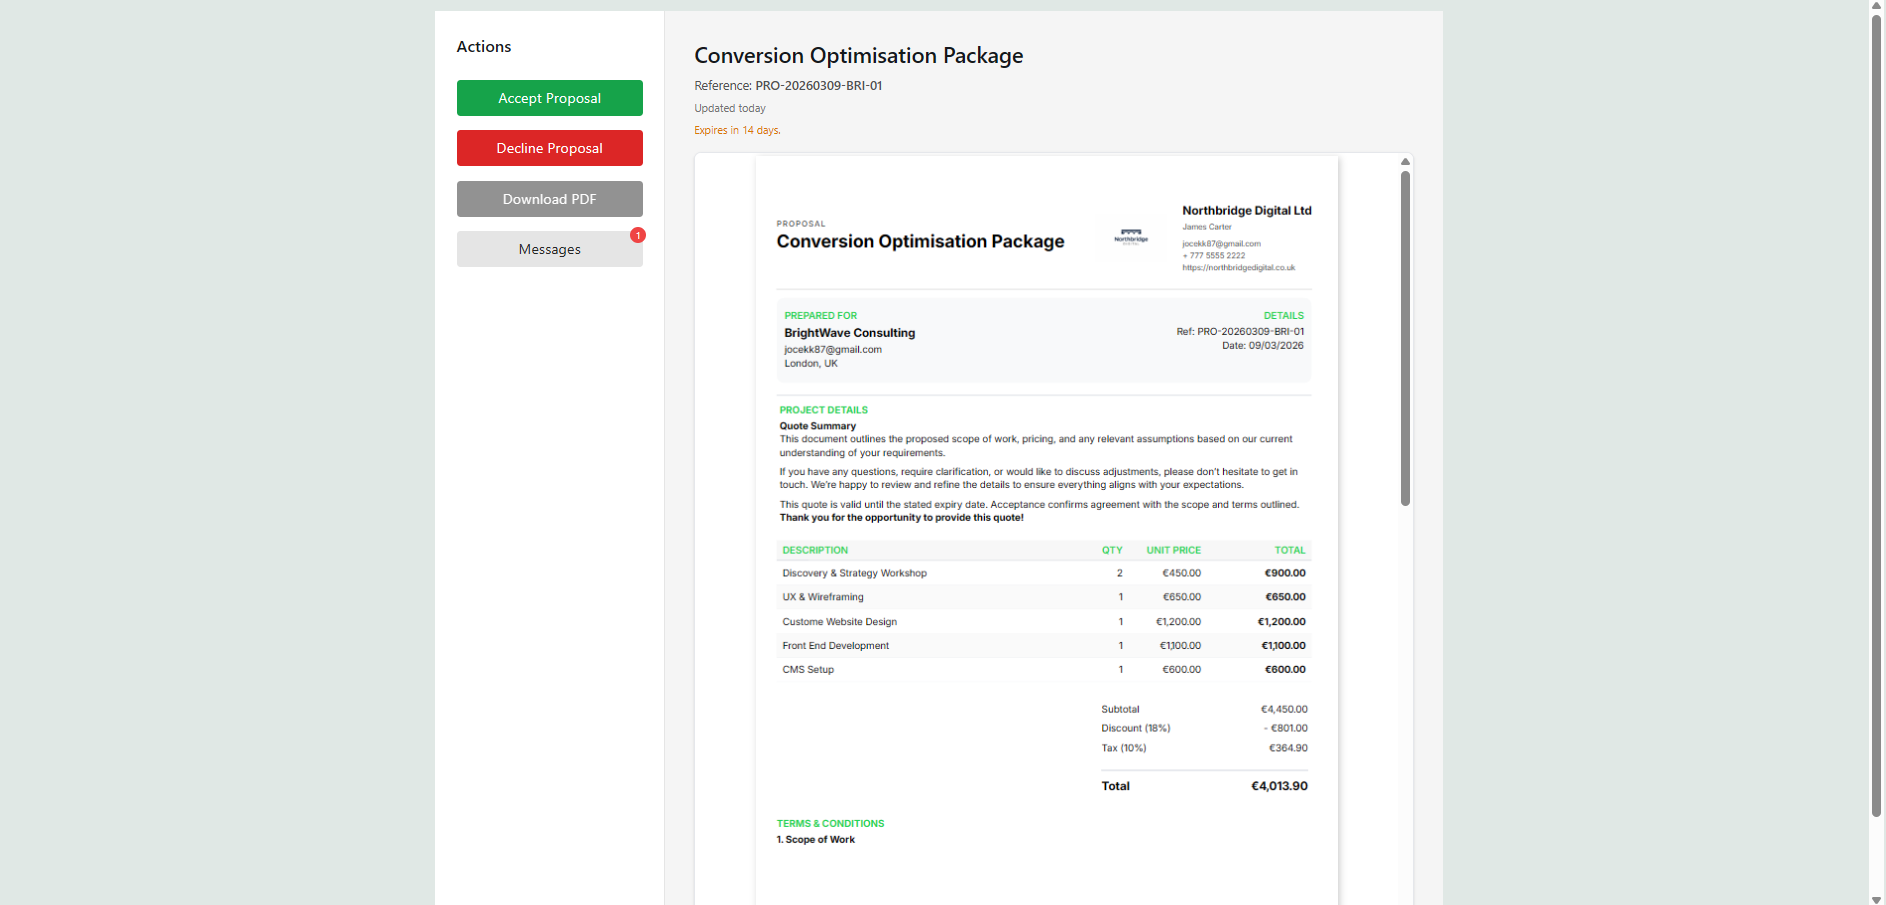Click the jocekk87@gmail.com under BrightWave Consulting
The width and height of the screenshot is (1886, 905).
click(833, 350)
